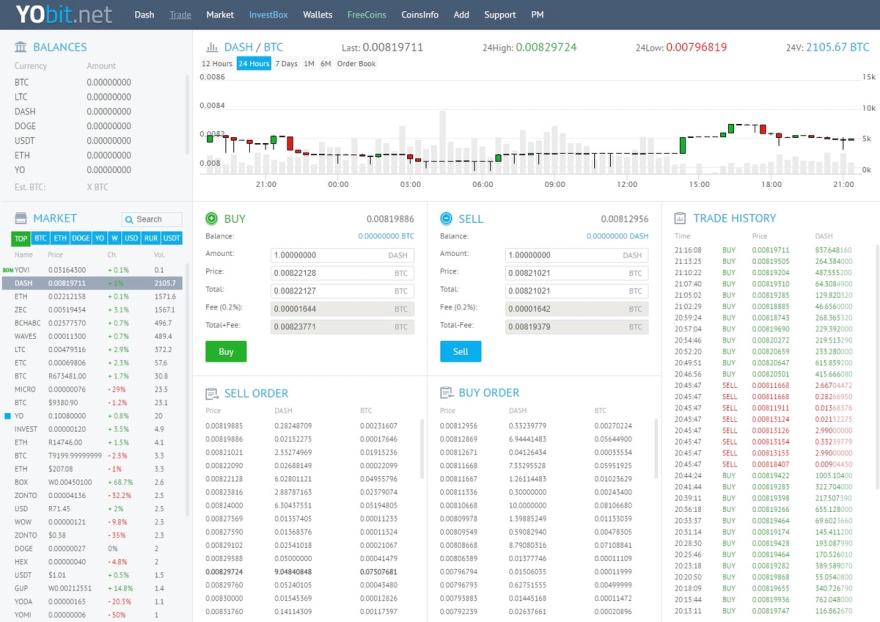
Task: Click the 0.00819886 price beside BUY
Action: click(390, 219)
